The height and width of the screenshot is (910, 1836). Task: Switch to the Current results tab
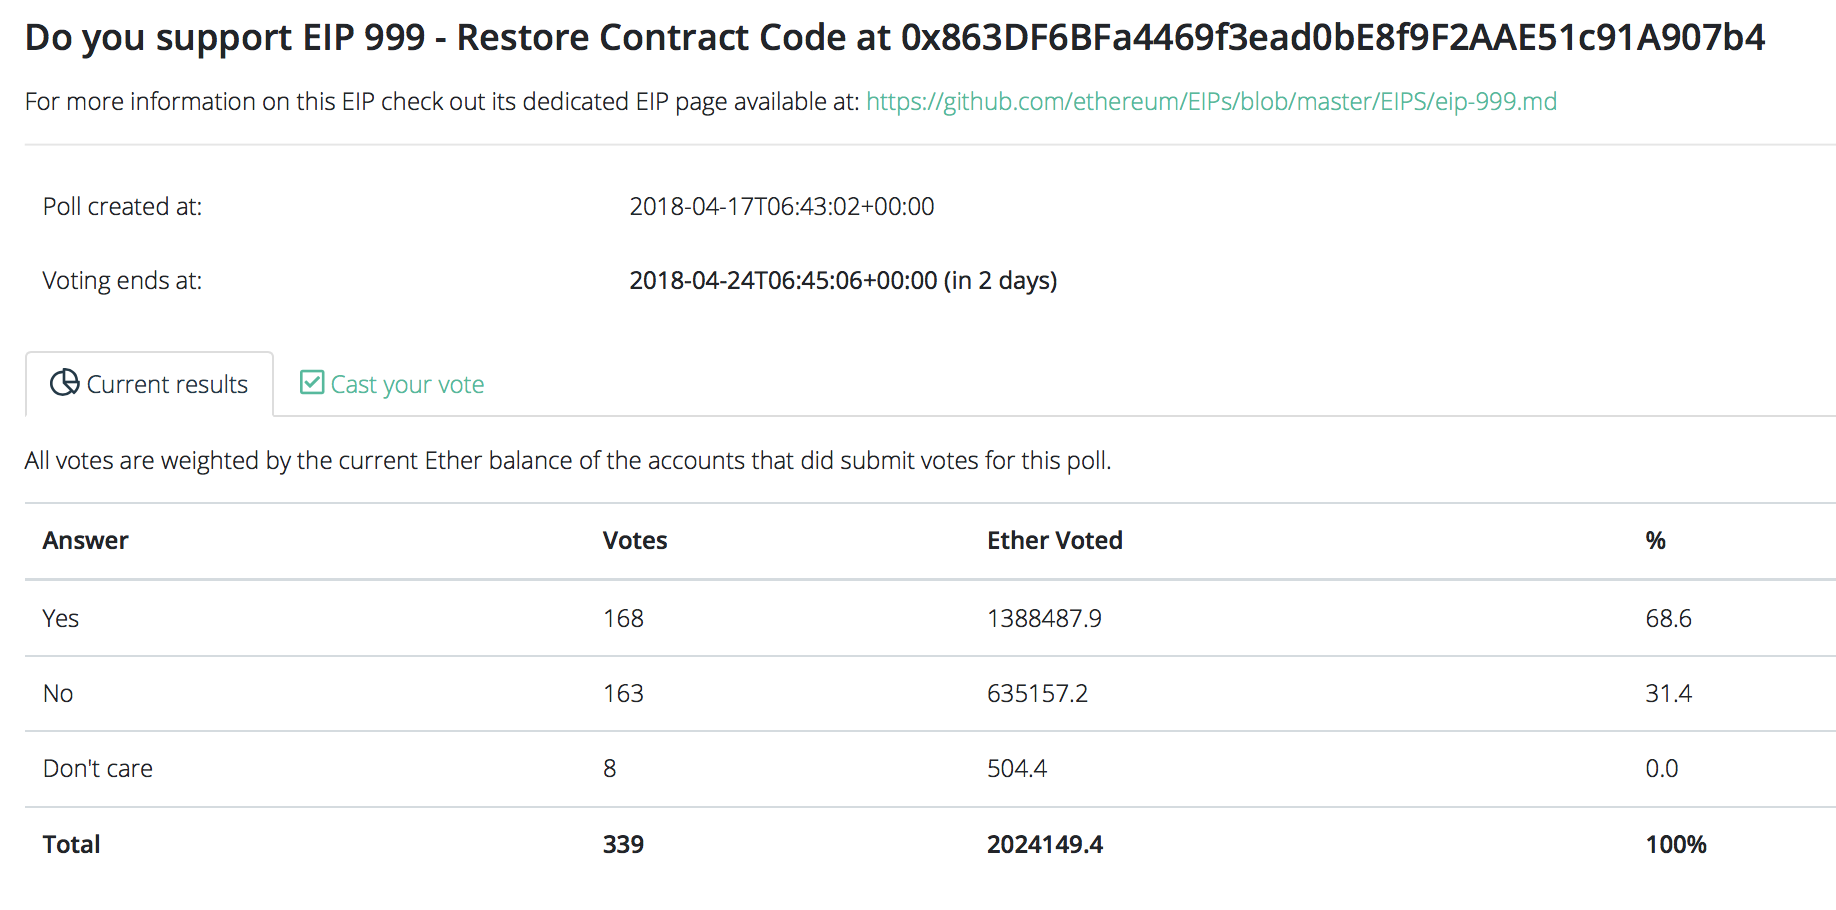(x=149, y=384)
